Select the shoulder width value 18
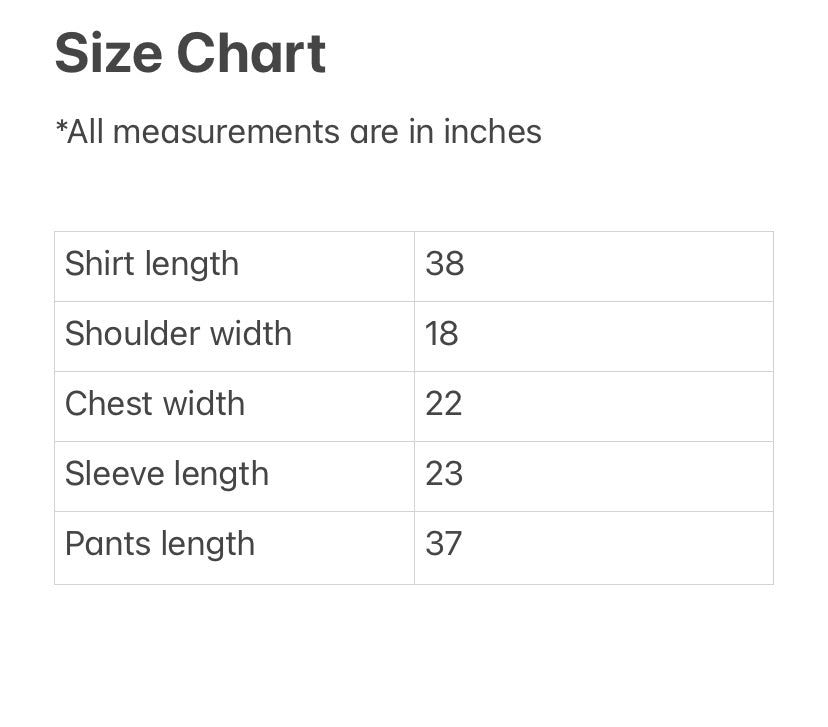The image size is (828, 727). coord(442,334)
